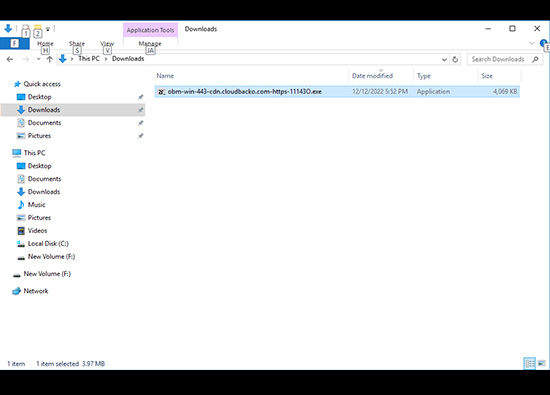Open Pictures under Quick access

tap(39, 136)
